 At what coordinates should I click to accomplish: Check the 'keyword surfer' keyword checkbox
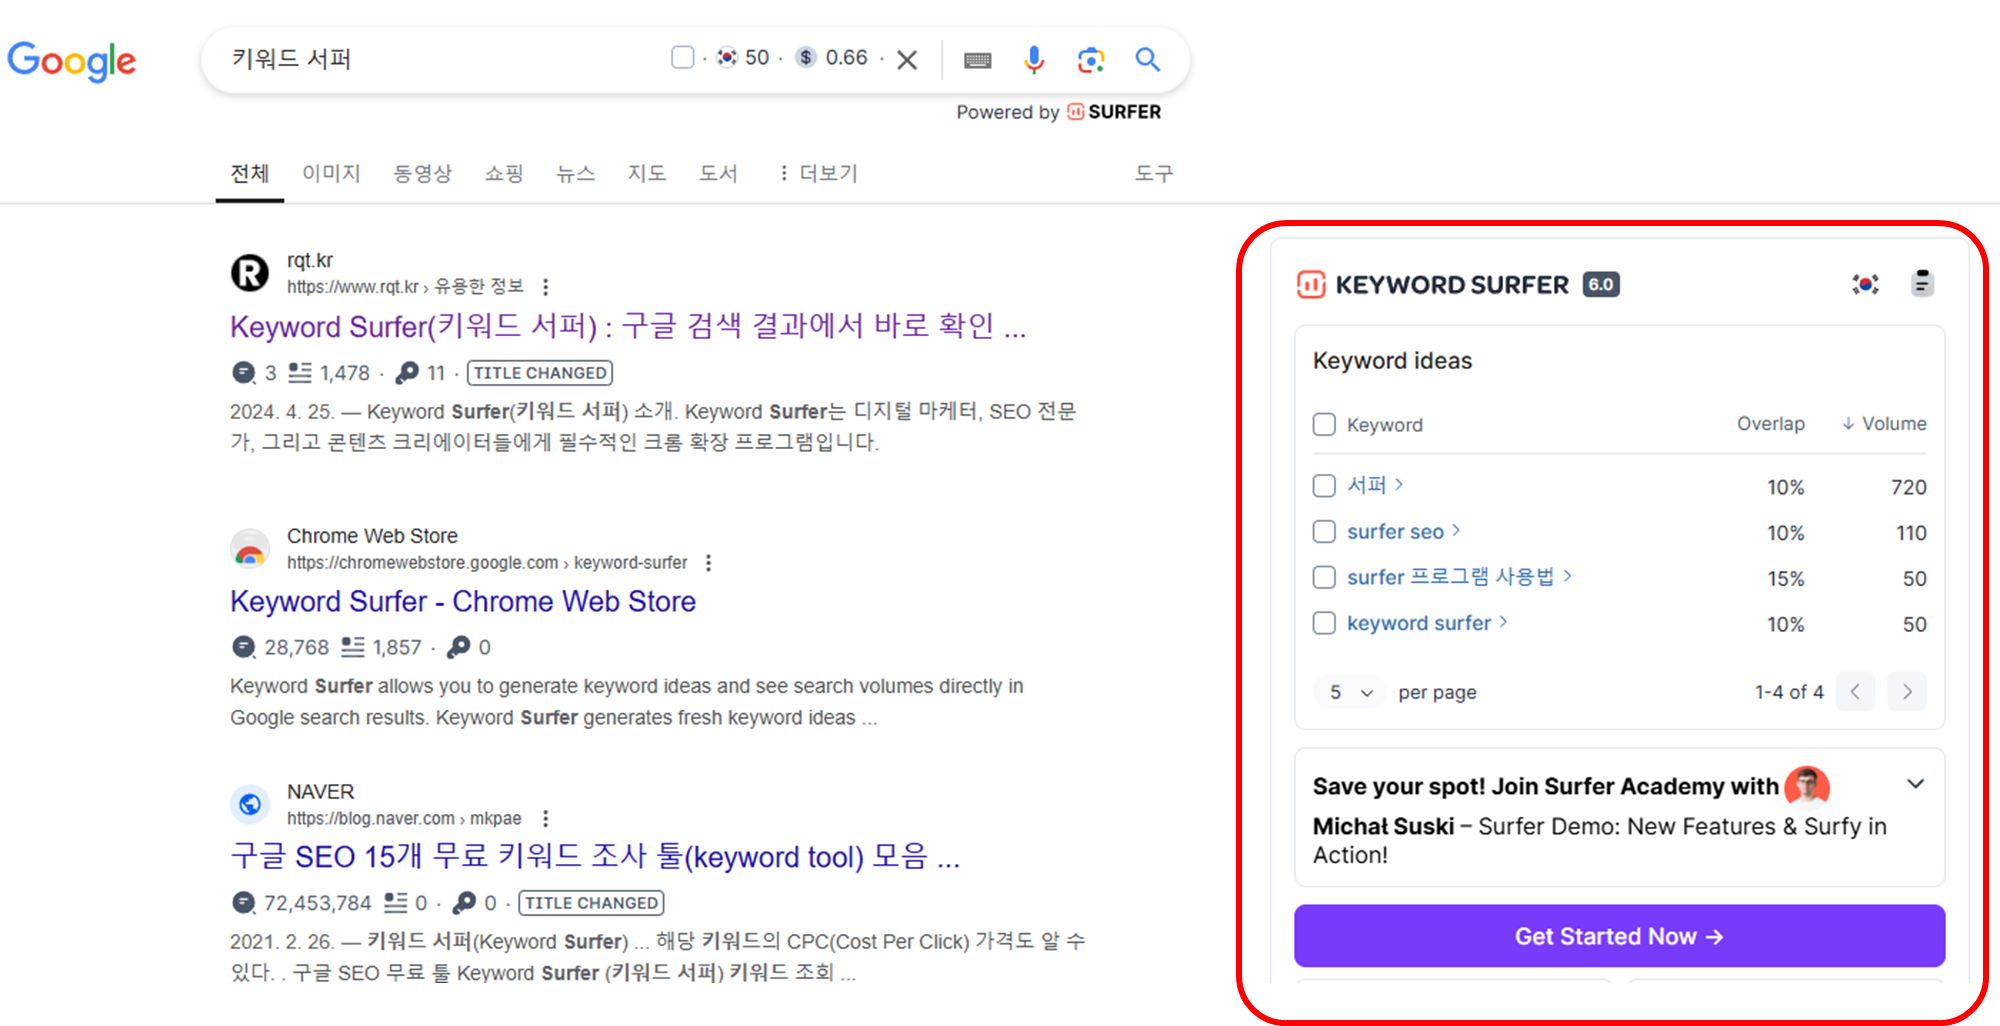tap(1324, 622)
